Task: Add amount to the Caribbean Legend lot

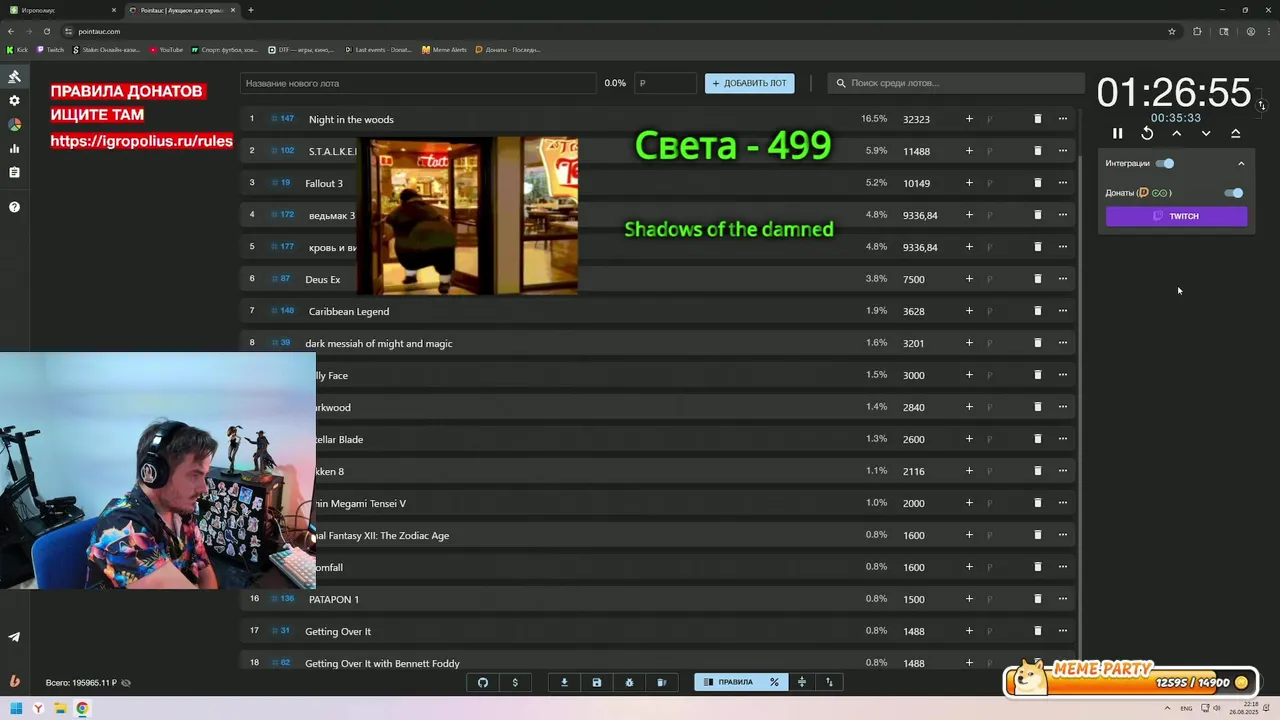Action: 969,311
